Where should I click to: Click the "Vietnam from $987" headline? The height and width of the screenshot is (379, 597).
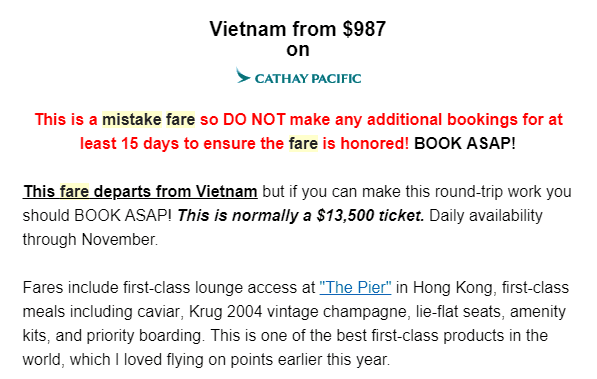298,29
